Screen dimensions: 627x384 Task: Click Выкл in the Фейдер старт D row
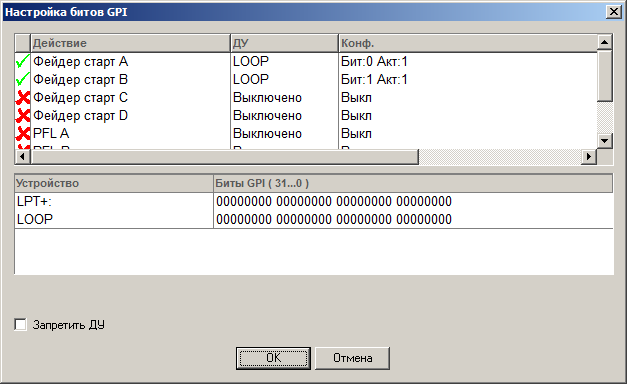tap(356, 116)
